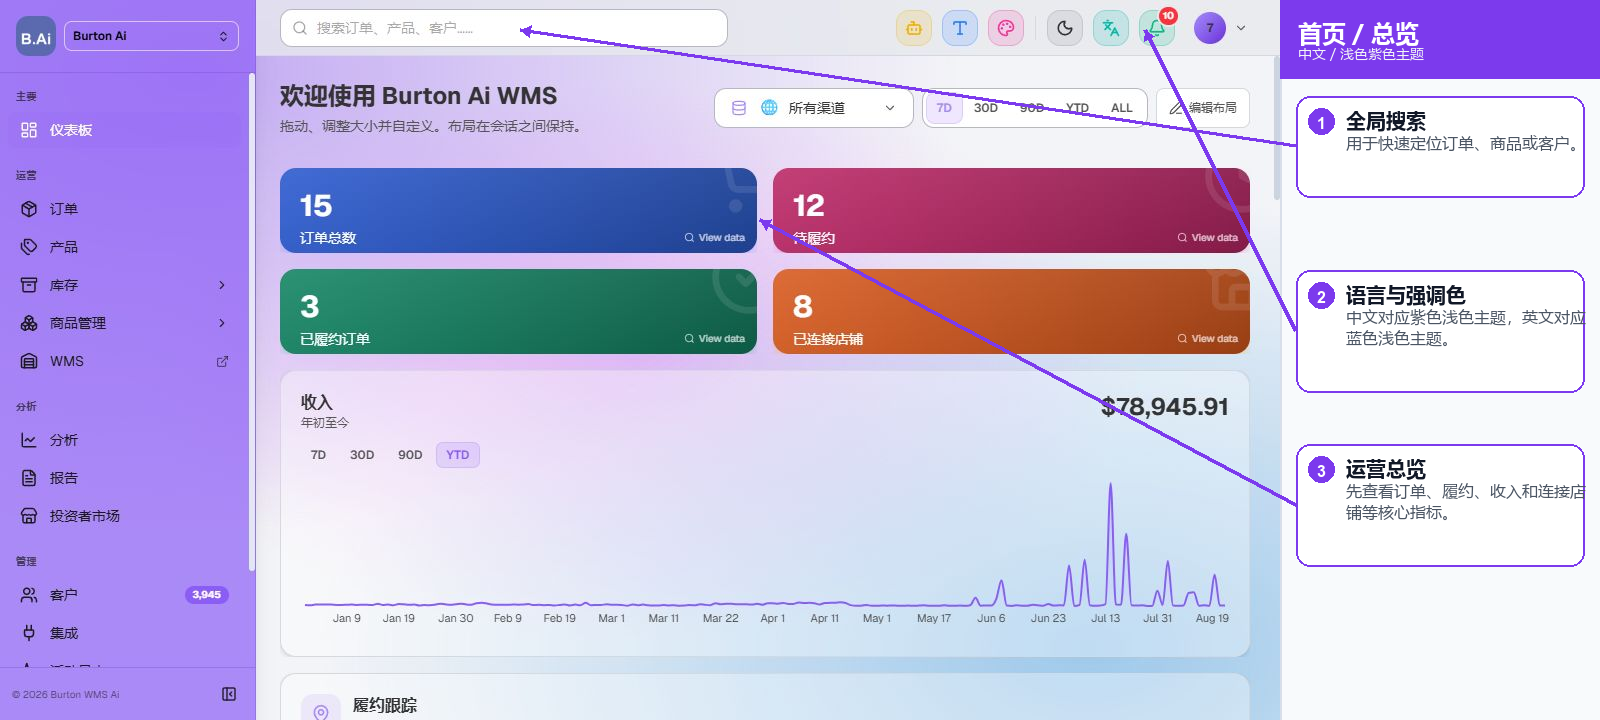This screenshot has width=1600, height=720.
Task: Open 产品 from the sidebar
Action: tap(124, 247)
